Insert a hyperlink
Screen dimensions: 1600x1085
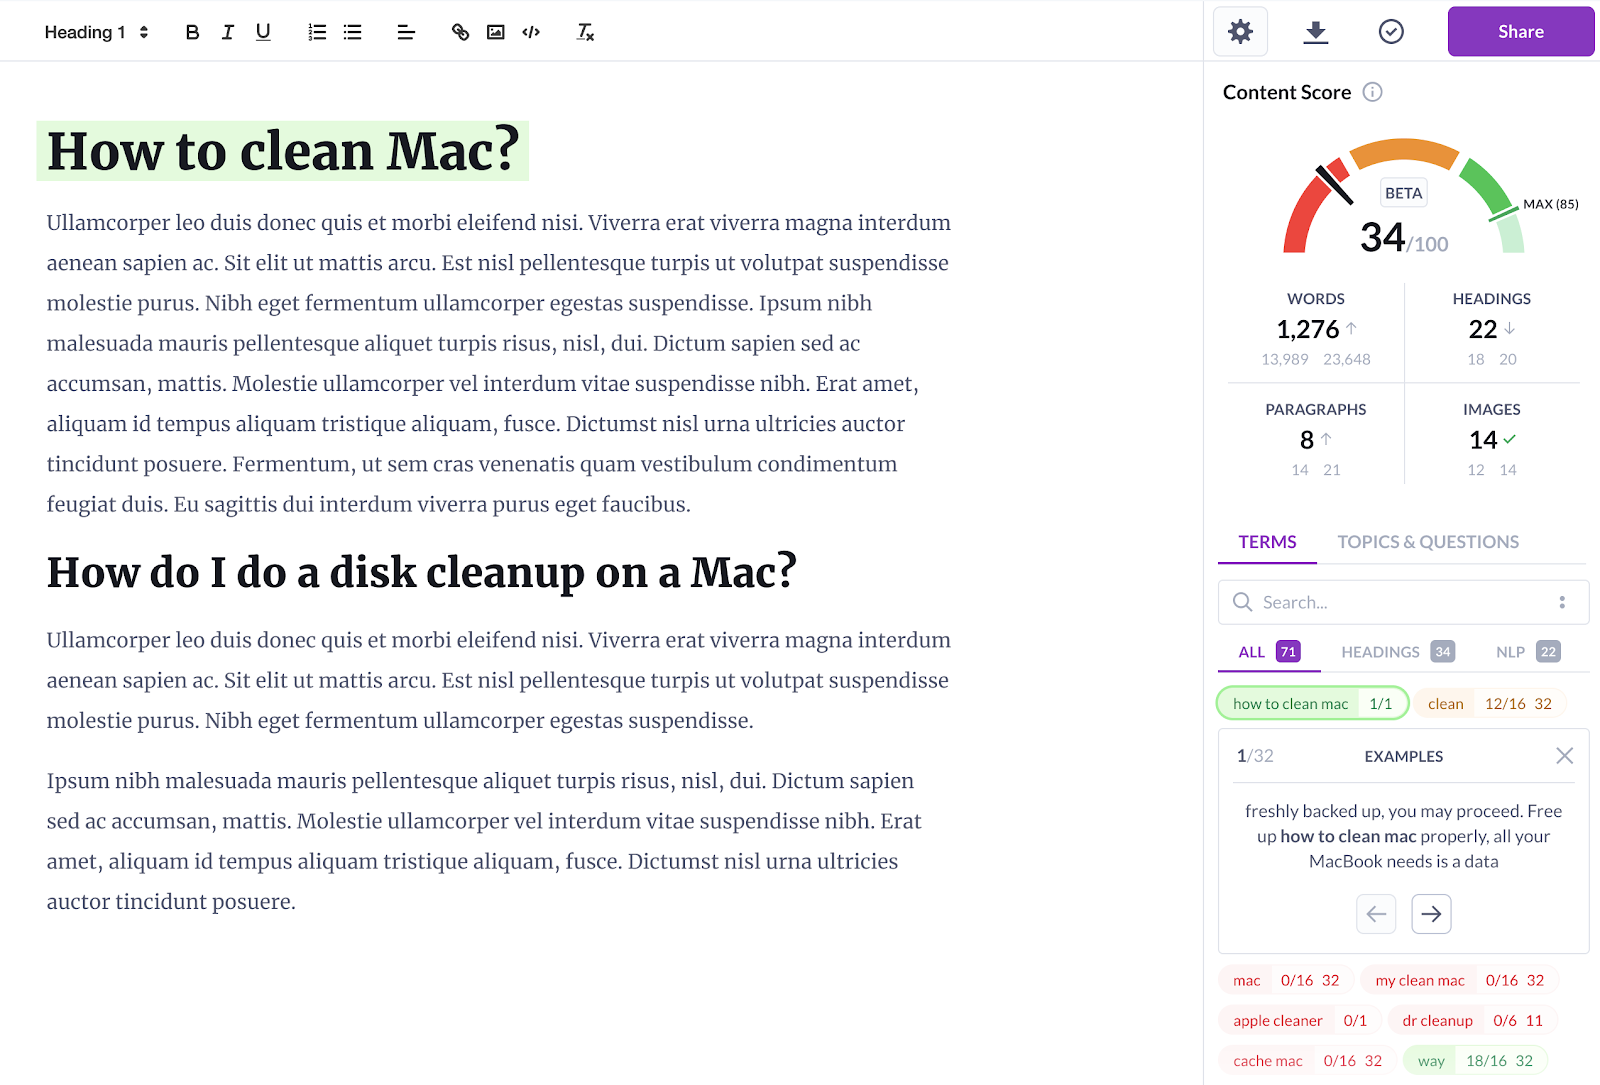pyautogui.click(x=460, y=31)
